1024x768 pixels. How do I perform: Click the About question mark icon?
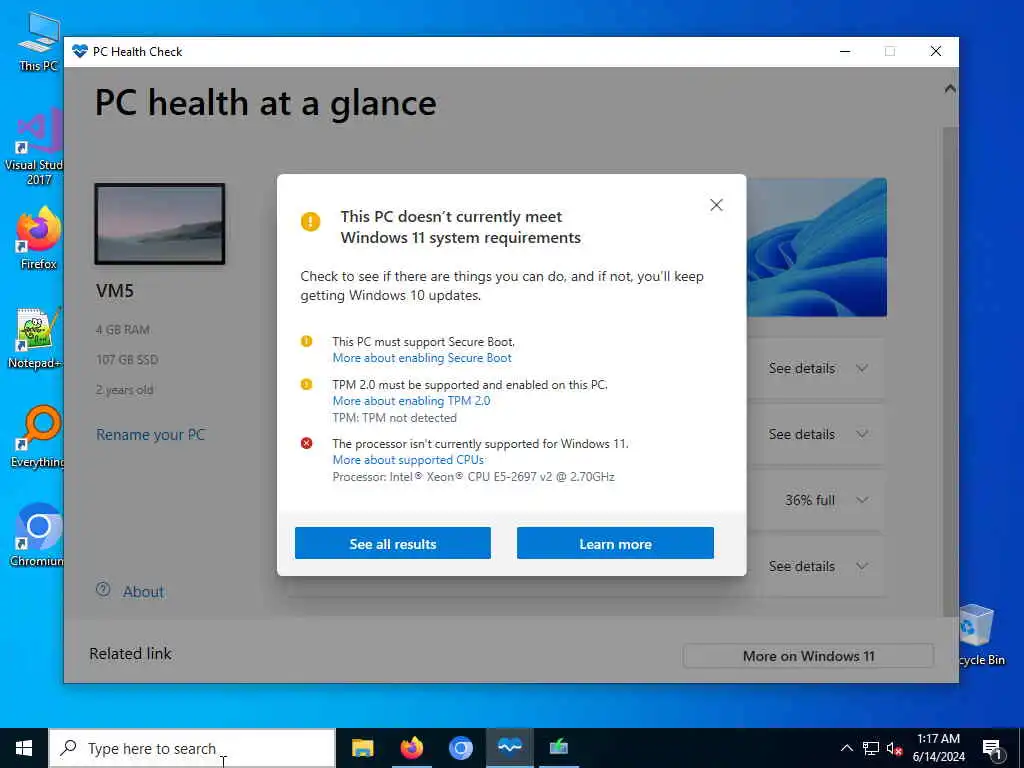point(103,590)
